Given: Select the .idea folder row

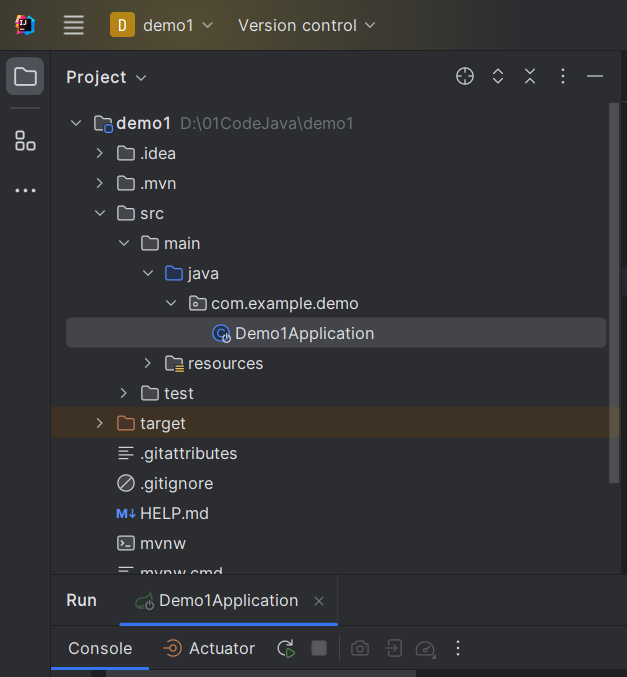Looking at the screenshot, I should coord(336,153).
